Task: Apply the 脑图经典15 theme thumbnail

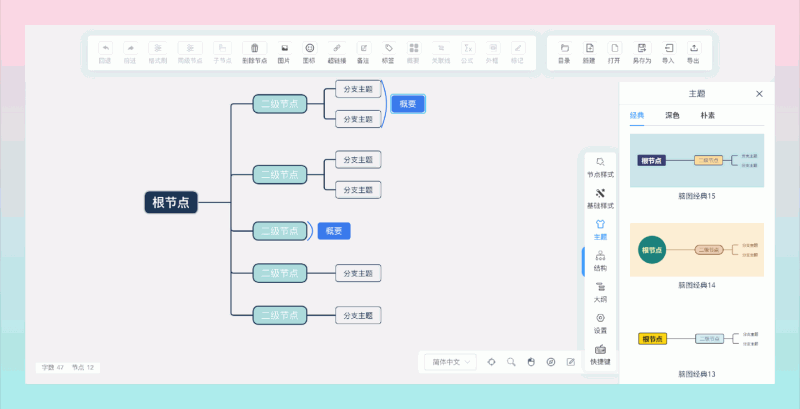Action: (x=697, y=160)
